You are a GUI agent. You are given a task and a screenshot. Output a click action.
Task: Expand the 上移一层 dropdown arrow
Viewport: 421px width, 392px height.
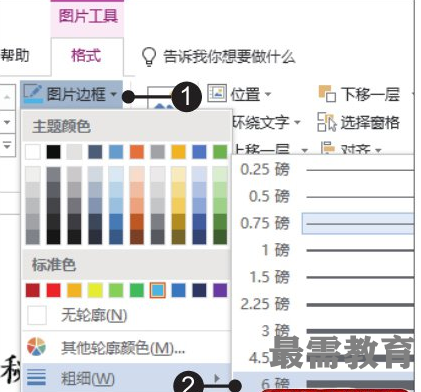(x=304, y=151)
